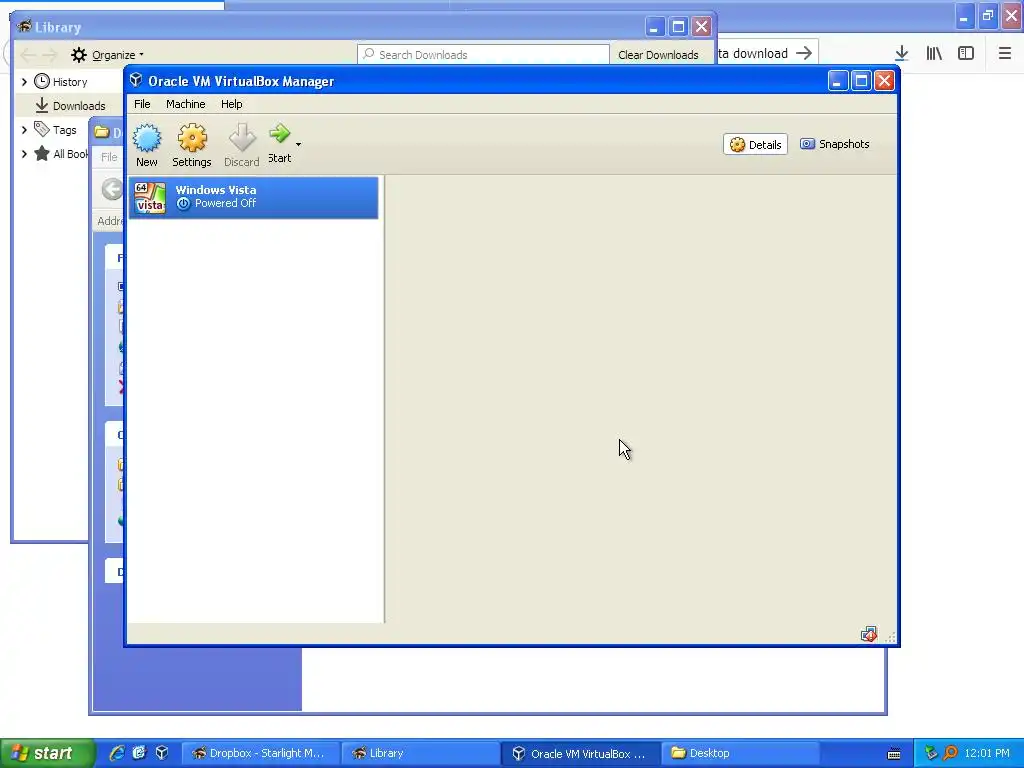Switch to Library taskbar button
1024x768 pixels.
pos(421,753)
